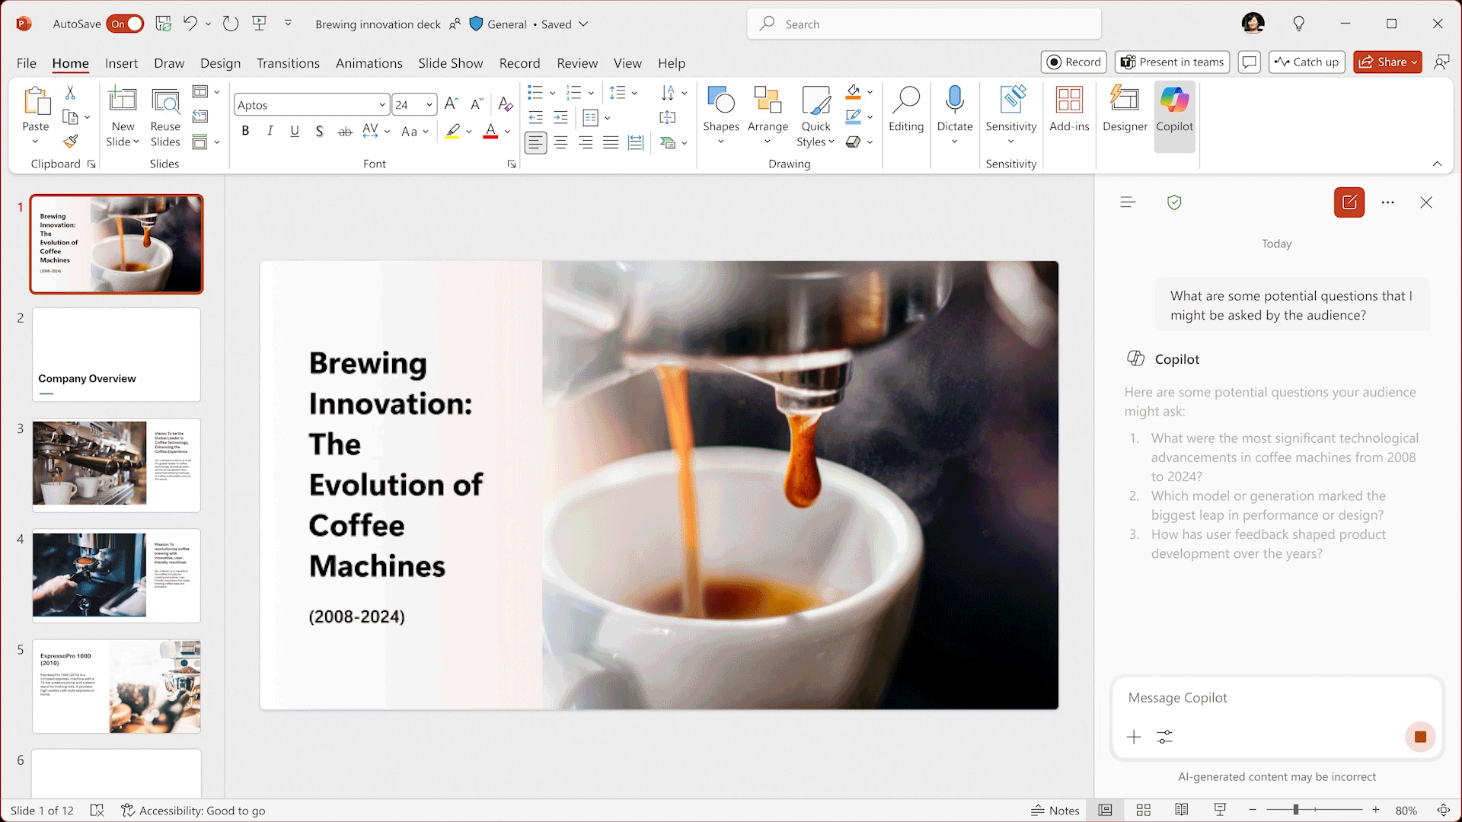This screenshot has height=822, width=1462.
Task: Start new Copilot chat with red icon
Action: point(1349,202)
